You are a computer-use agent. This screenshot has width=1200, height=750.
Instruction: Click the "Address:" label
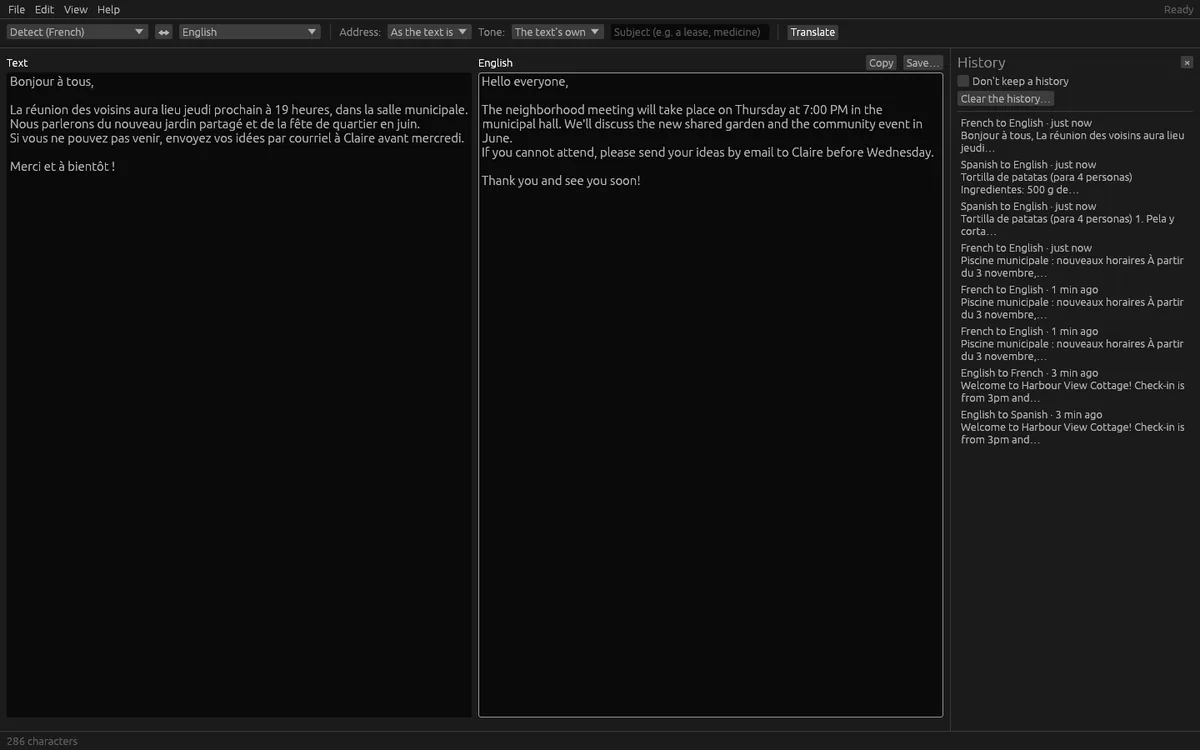coord(360,32)
